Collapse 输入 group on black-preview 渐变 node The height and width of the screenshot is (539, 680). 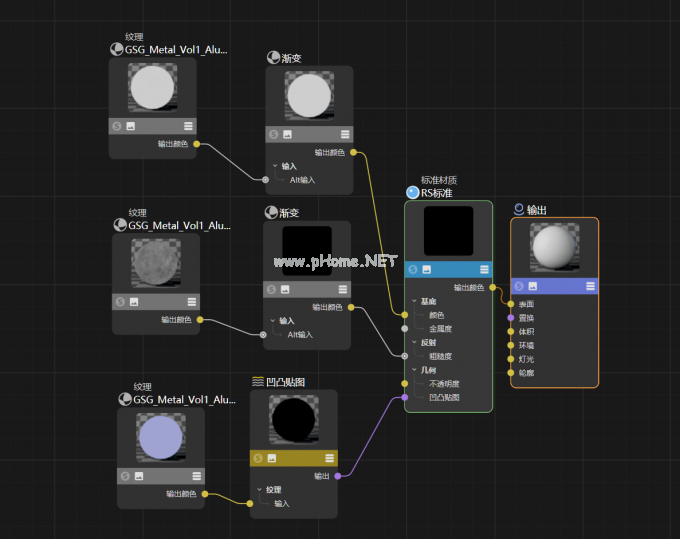[x=273, y=320]
